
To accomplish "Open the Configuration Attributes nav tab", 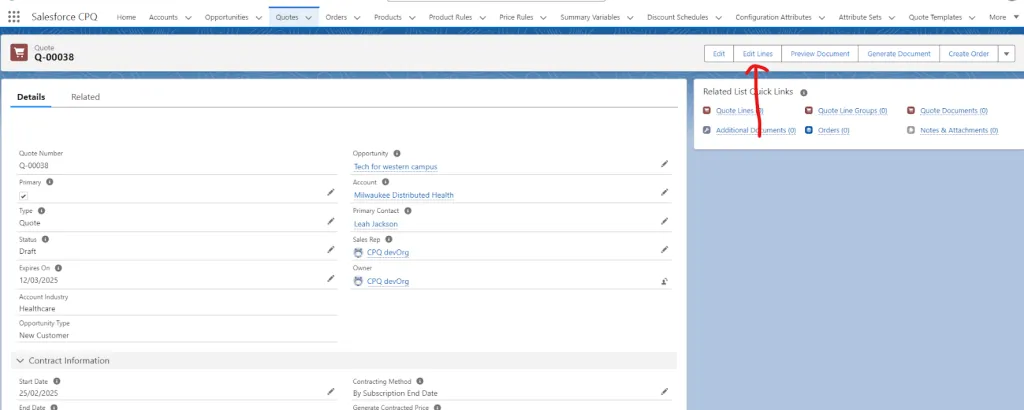I will click(x=773, y=18).
